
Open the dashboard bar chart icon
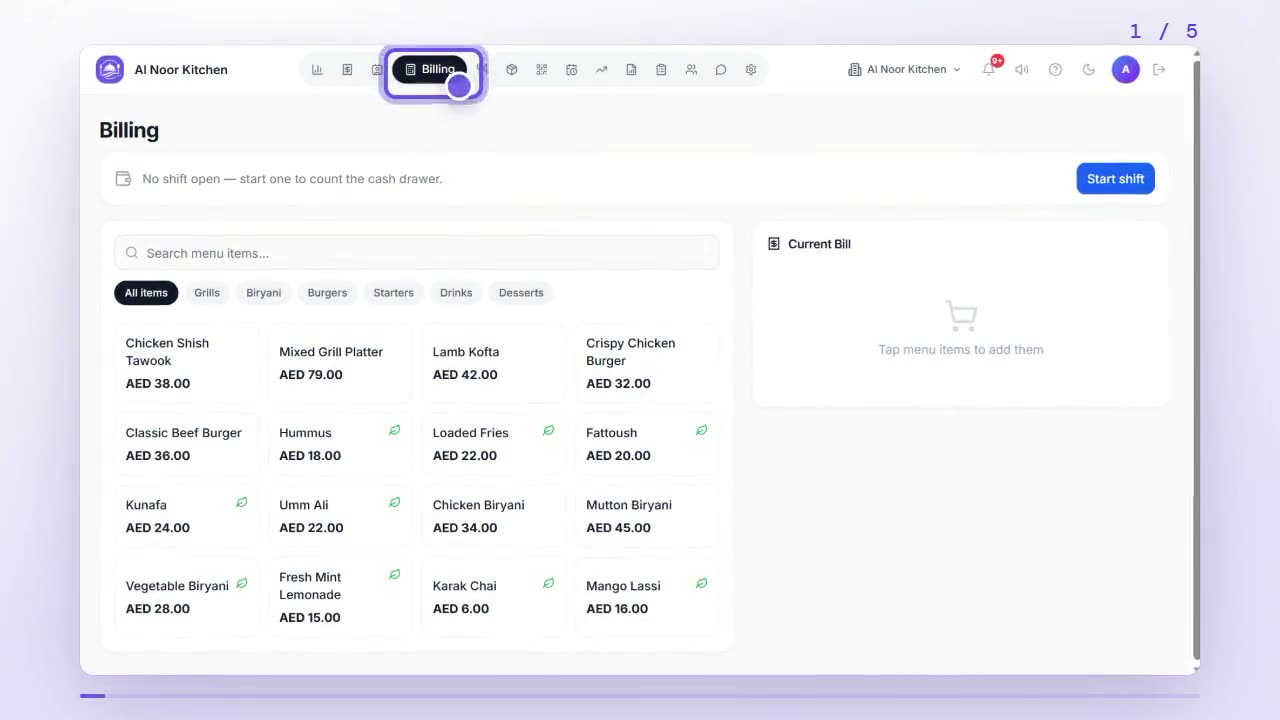317,70
